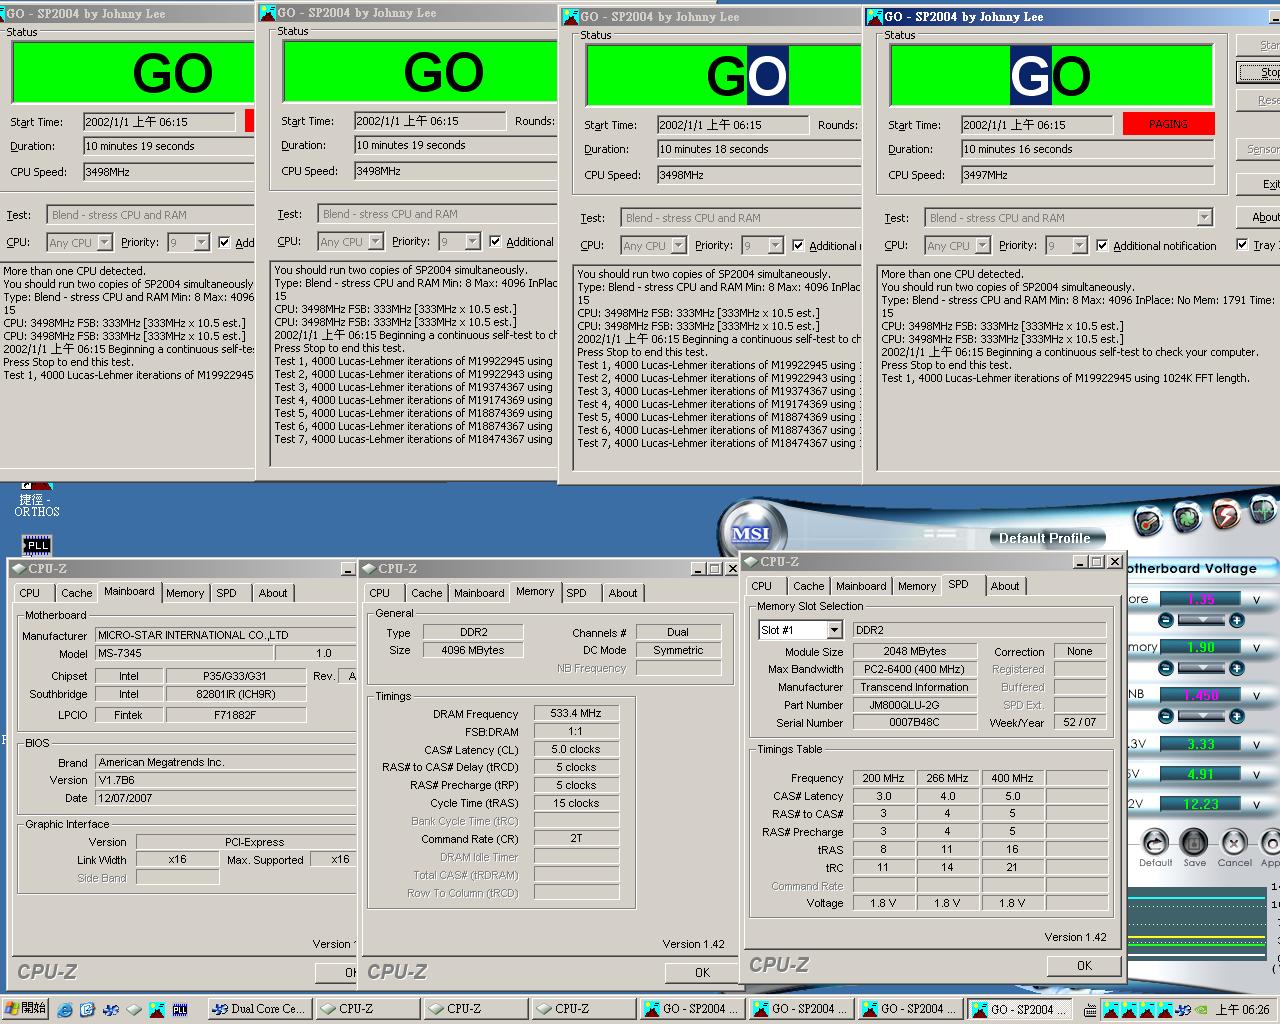Open the fan speed section in MSI Dual Core Center

(1187, 518)
